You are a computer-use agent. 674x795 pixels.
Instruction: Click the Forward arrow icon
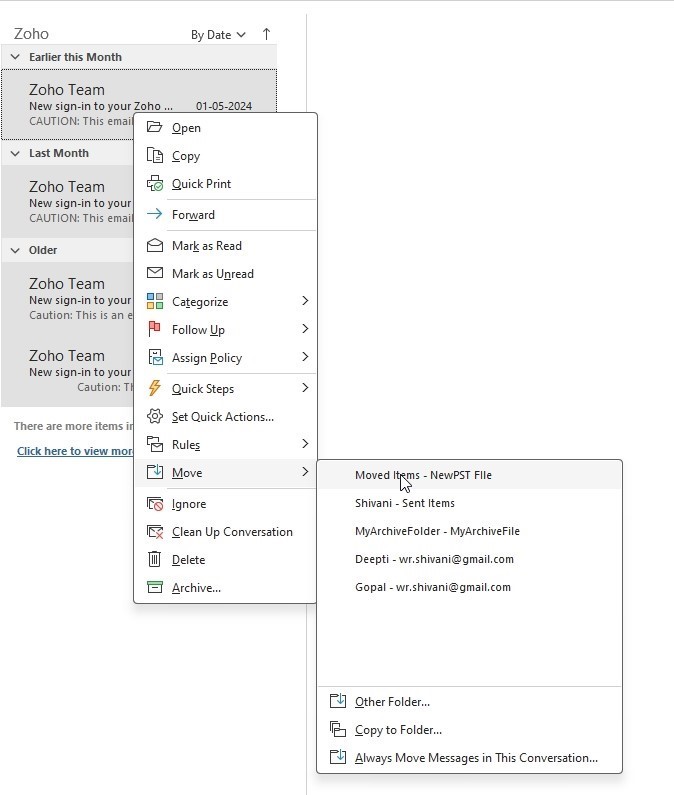coord(155,214)
